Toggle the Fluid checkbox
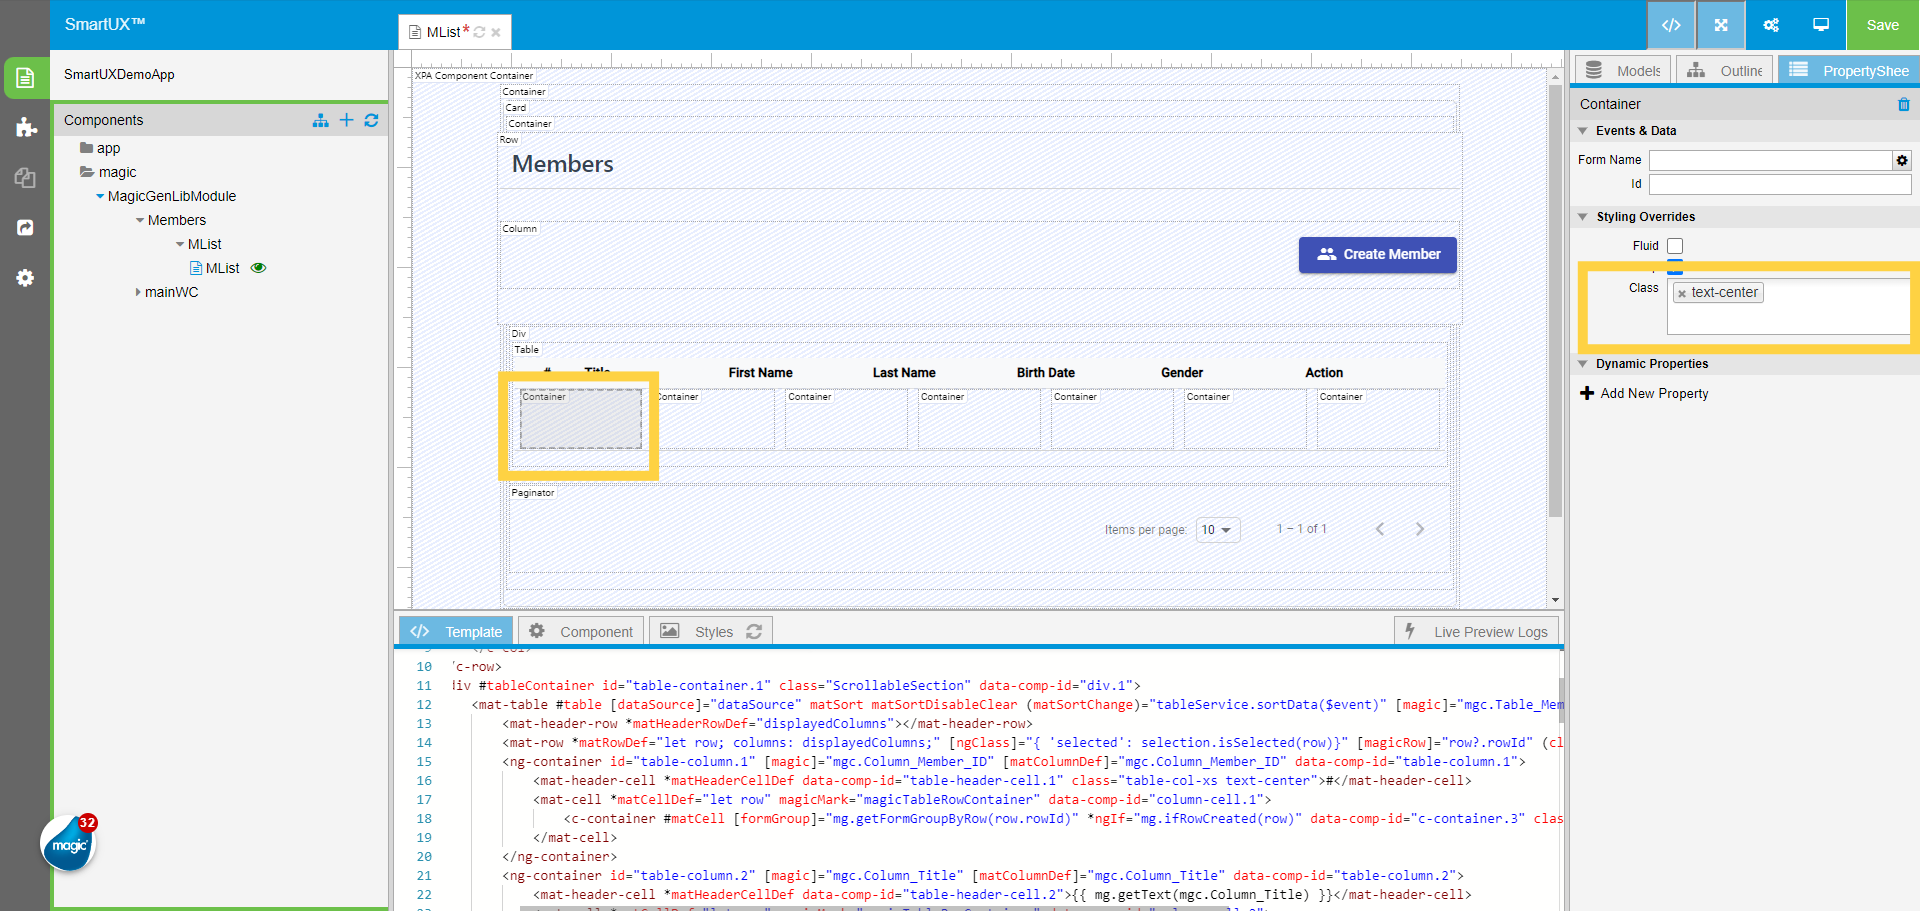 pyautogui.click(x=1675, y=246)
